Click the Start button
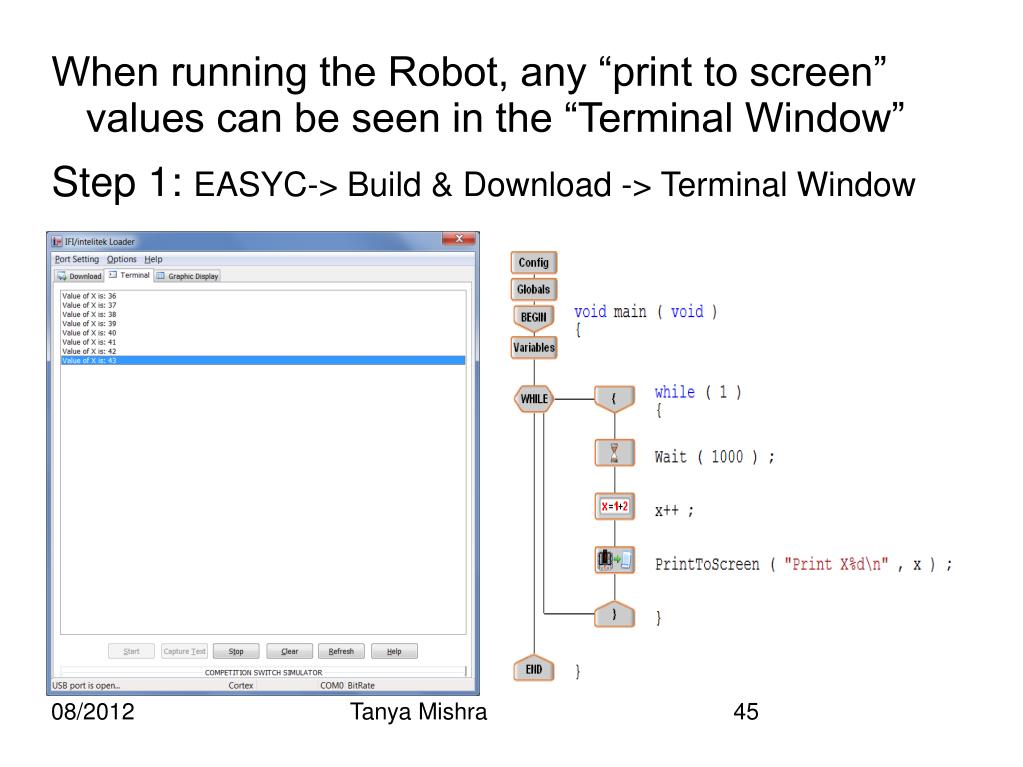This screenshot has width=1023, height=767. point(131,651)
